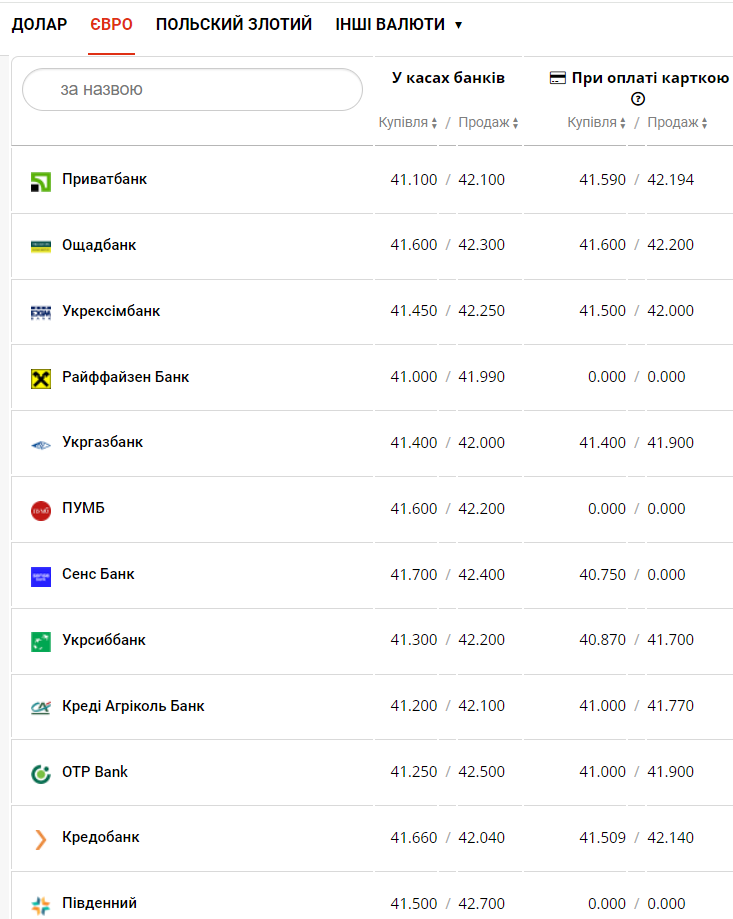Click the Райффайзен Банк logo icon
The image size is (733, 919).
(40, 379)
